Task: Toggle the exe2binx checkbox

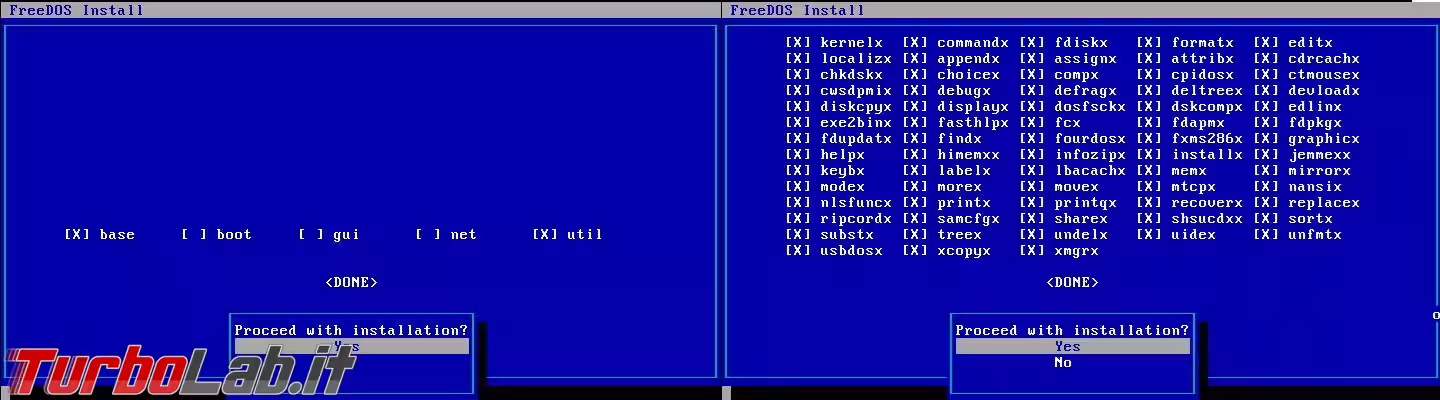Action: [x=798, y=123]
